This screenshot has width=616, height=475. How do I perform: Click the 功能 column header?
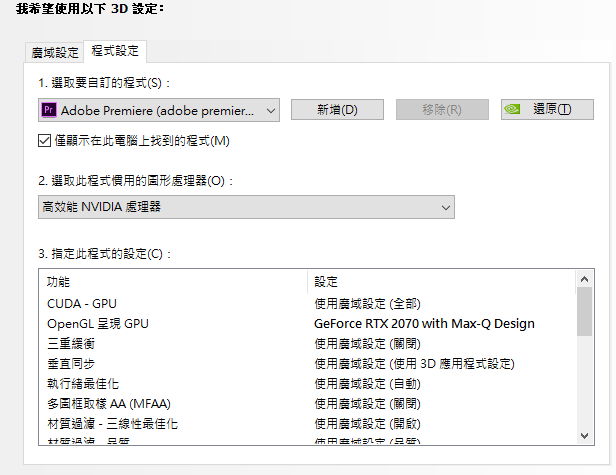point(173,282)
